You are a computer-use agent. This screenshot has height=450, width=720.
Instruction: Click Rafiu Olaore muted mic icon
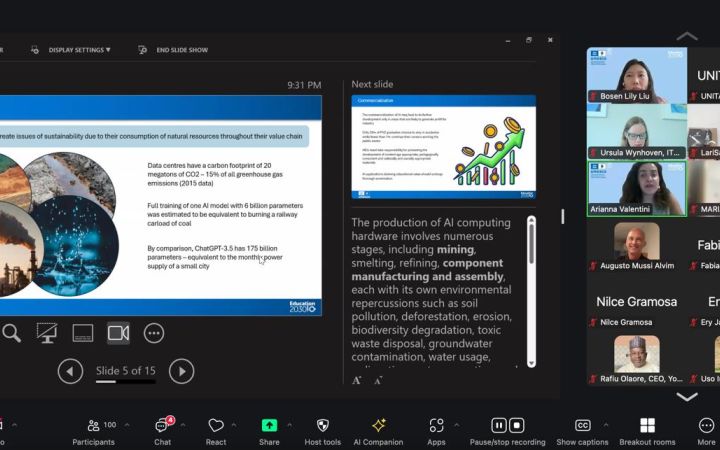(x=593, y=379)
